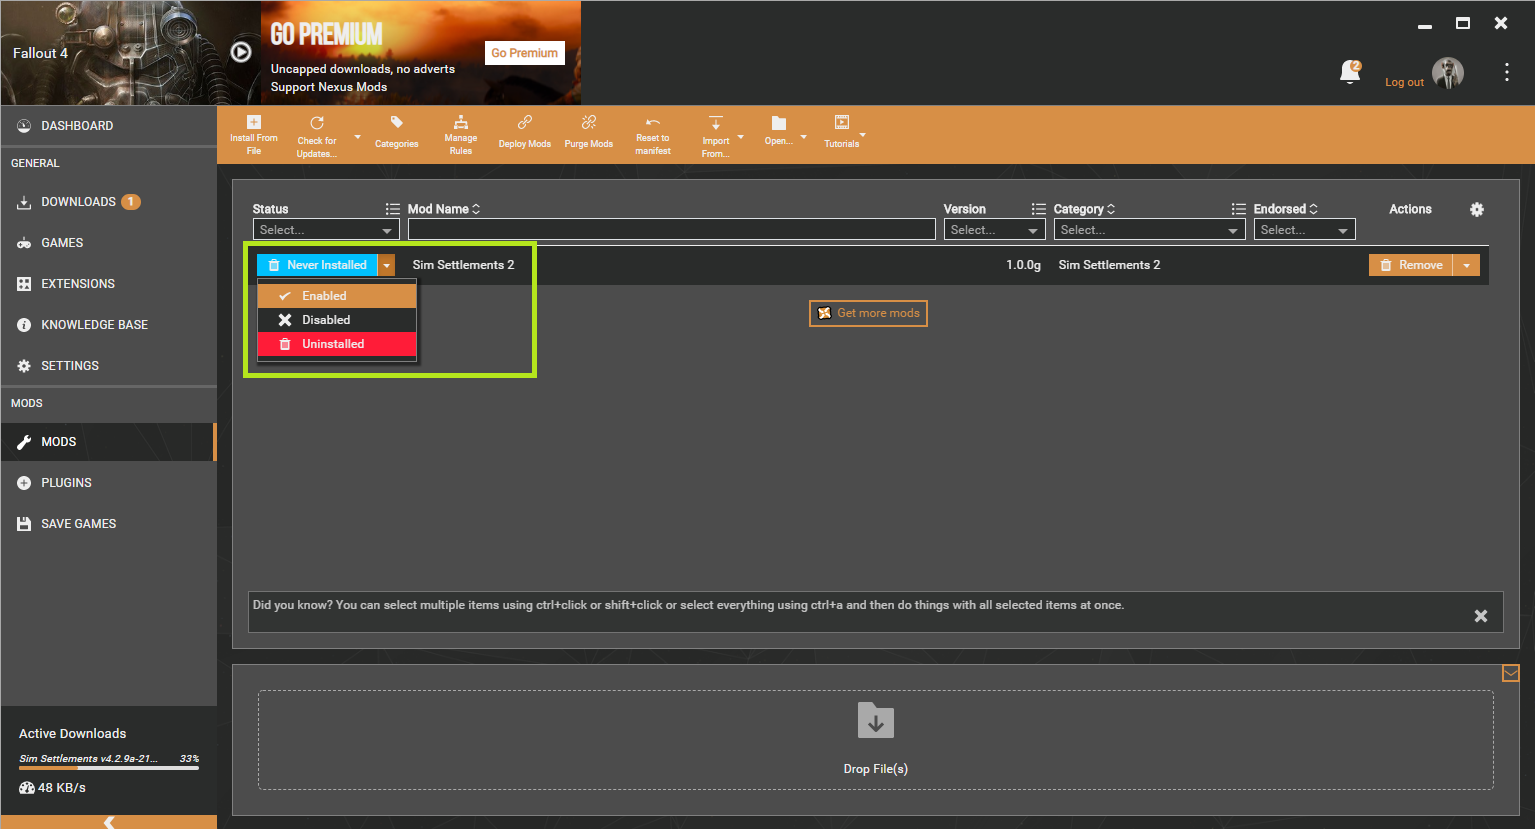Viewport: 1535px width, 829px height.
Task: Open the Category filter dropdown
Action: [x=1149, y=230]
